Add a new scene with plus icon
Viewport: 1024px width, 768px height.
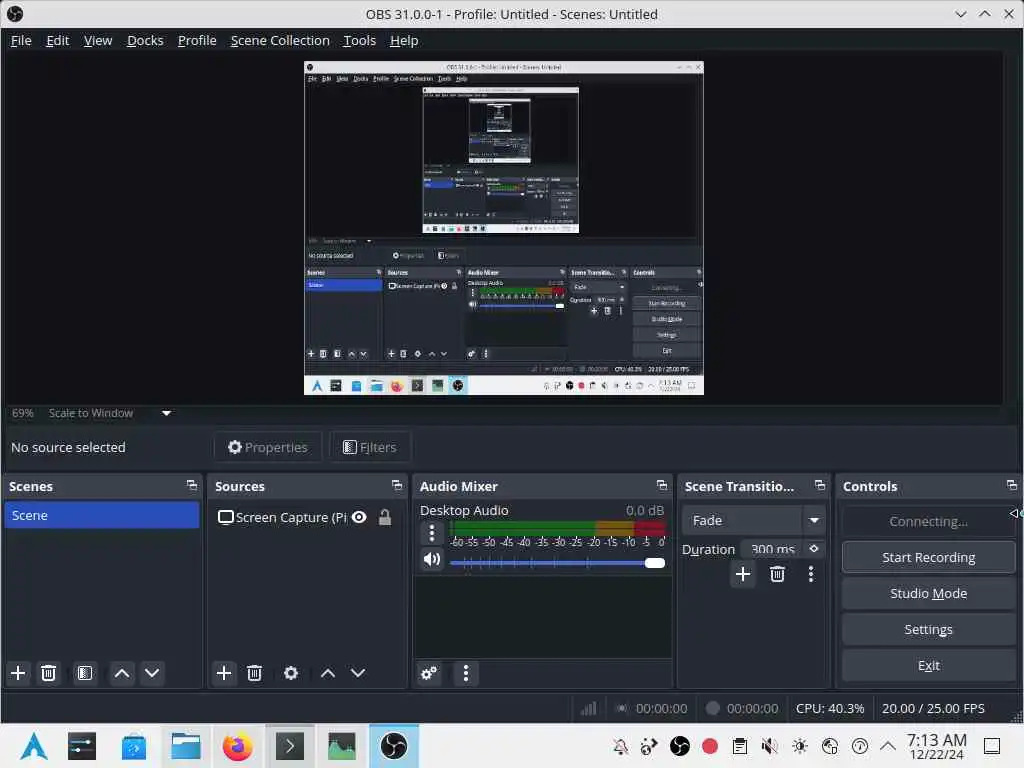[x=18, y=673]
